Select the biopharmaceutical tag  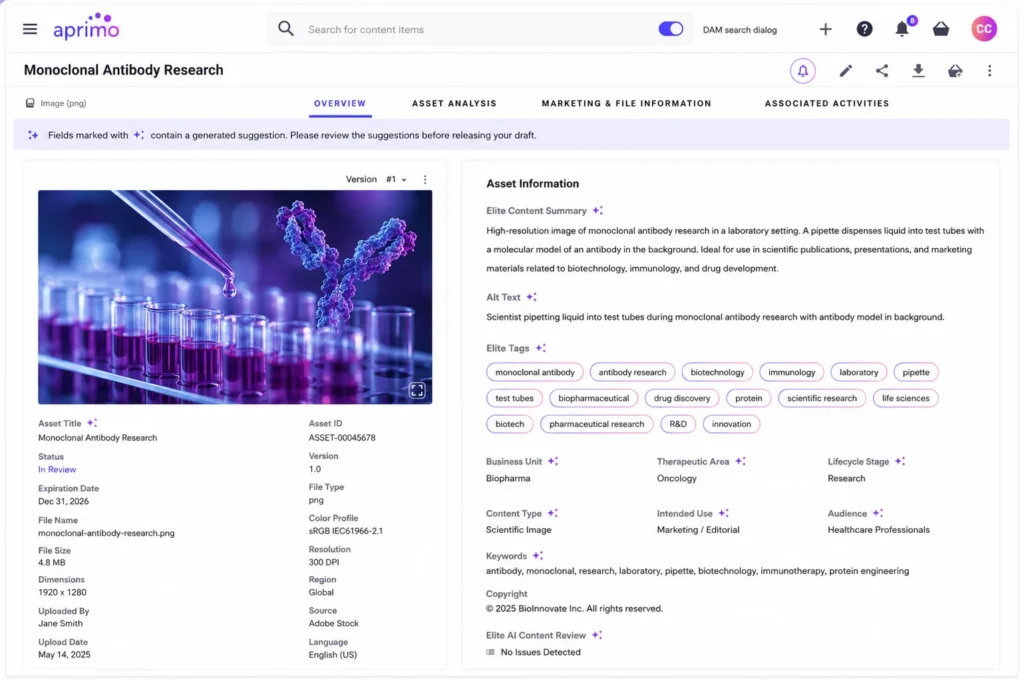click(x=594, y=398)
